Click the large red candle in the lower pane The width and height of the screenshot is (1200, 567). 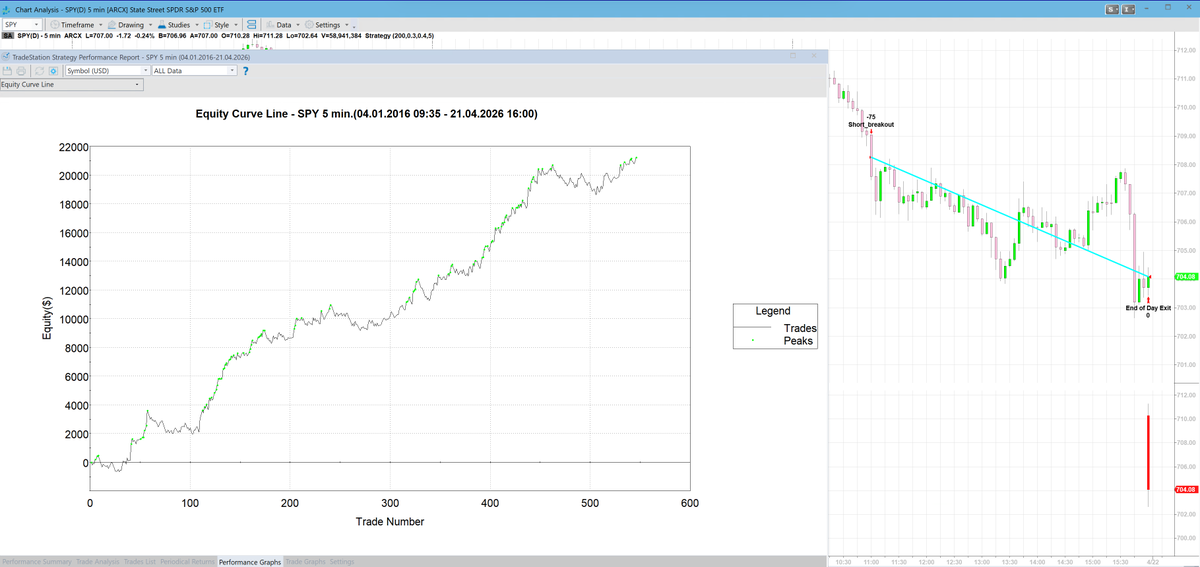1148,452
